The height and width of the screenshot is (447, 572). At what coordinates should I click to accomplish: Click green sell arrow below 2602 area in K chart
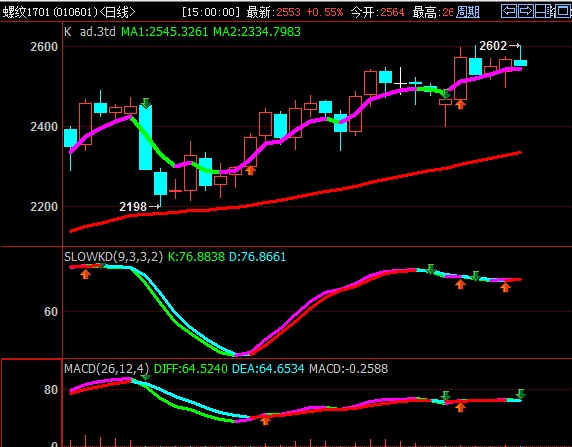pos(445,94)
